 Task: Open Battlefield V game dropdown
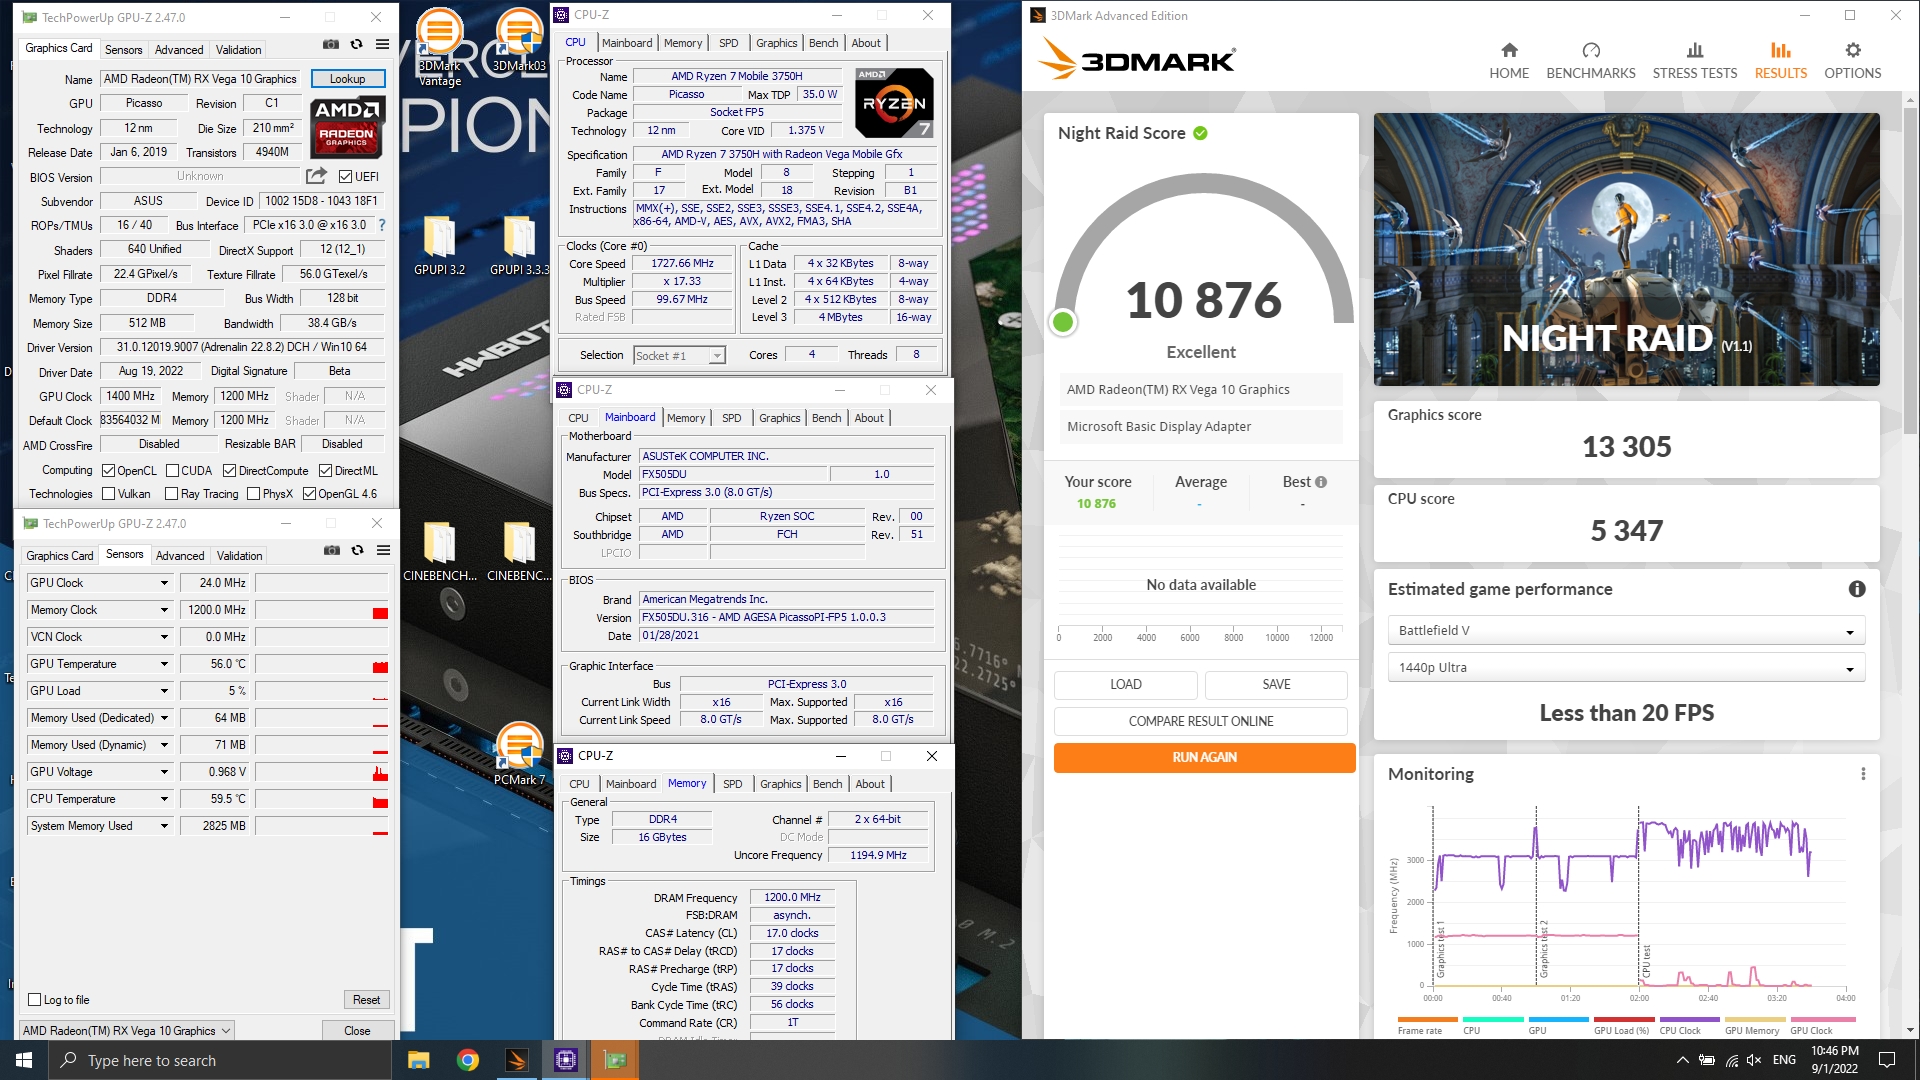[1626, 631]
